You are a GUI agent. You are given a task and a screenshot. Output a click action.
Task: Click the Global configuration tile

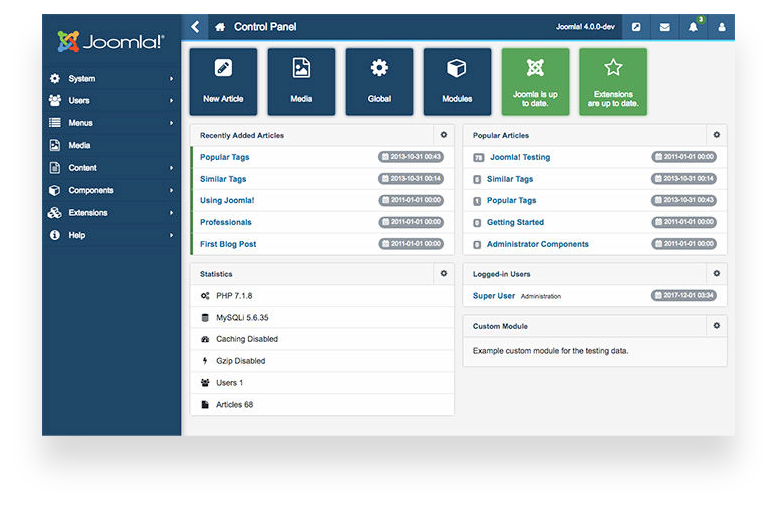379,82
